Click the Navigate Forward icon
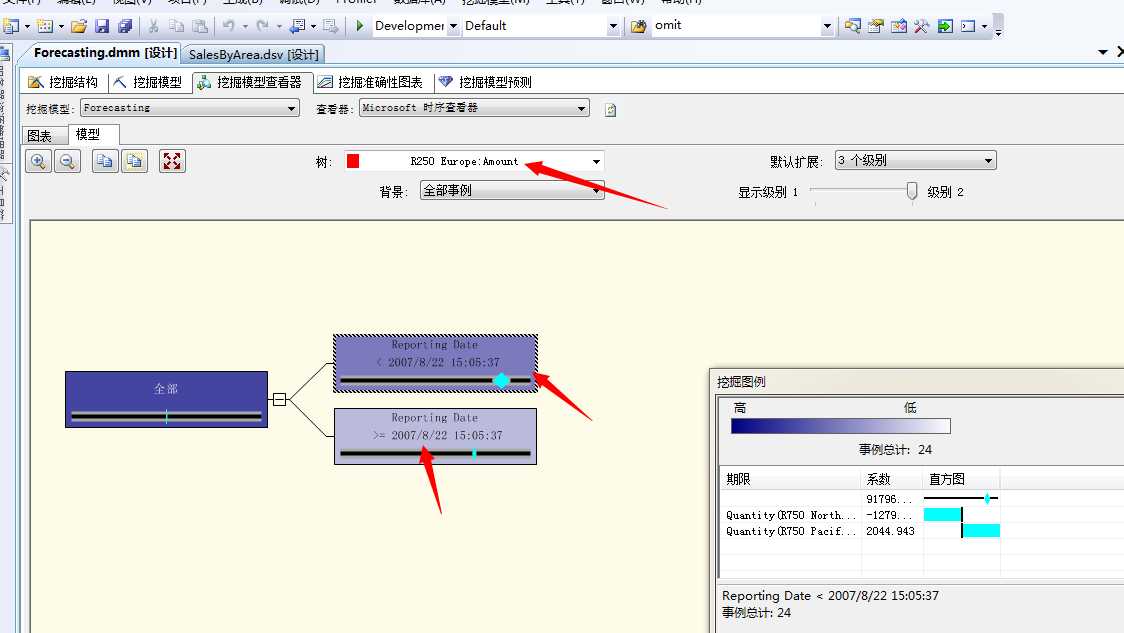Viewport: 1124px width, 633px height. tap(330, 27)
